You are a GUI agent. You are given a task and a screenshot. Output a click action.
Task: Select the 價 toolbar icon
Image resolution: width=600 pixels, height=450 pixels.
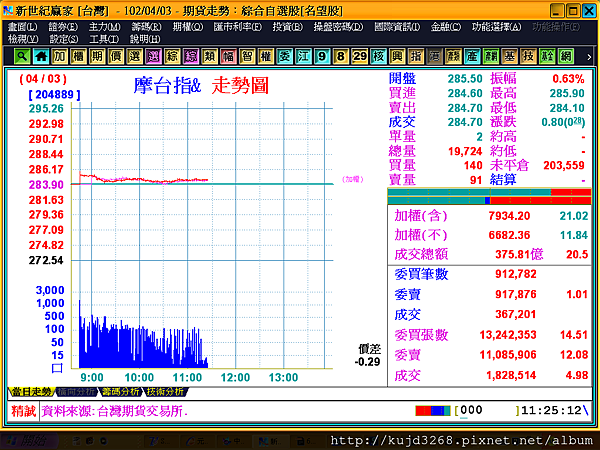click(116, 57)
